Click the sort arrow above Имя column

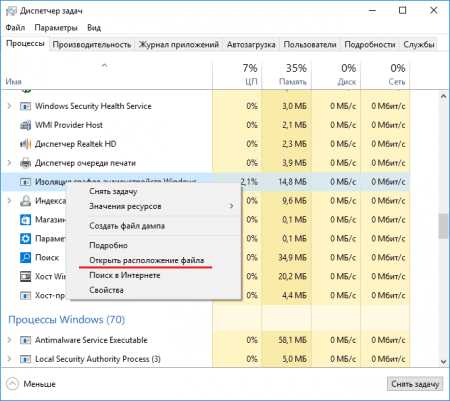point(104,66)
